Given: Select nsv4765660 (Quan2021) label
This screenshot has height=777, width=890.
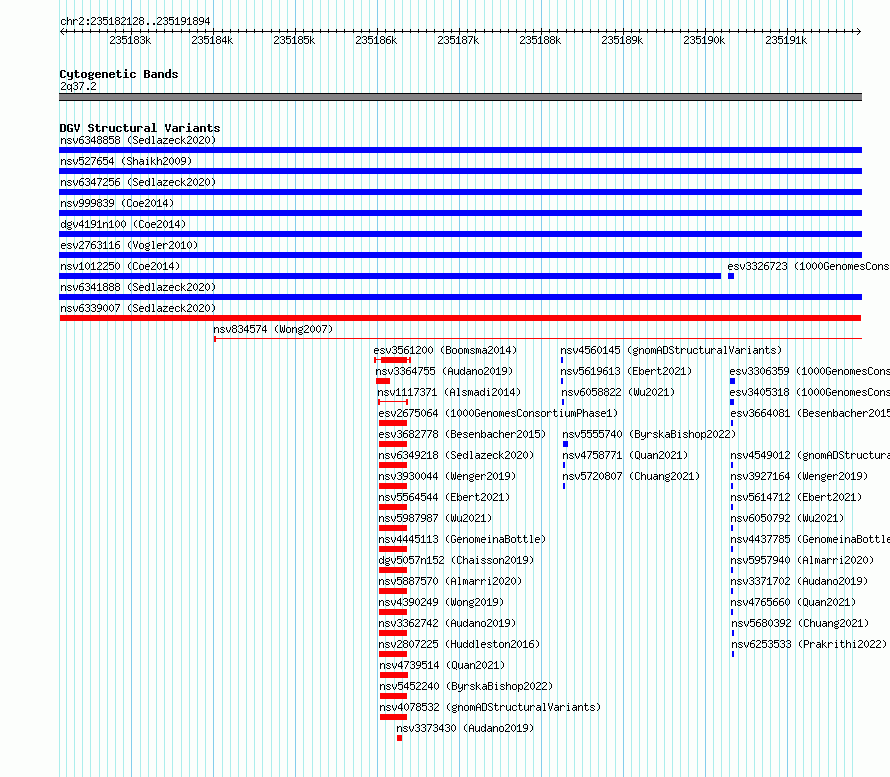Looking at the screenshot, I should [793, 602].
